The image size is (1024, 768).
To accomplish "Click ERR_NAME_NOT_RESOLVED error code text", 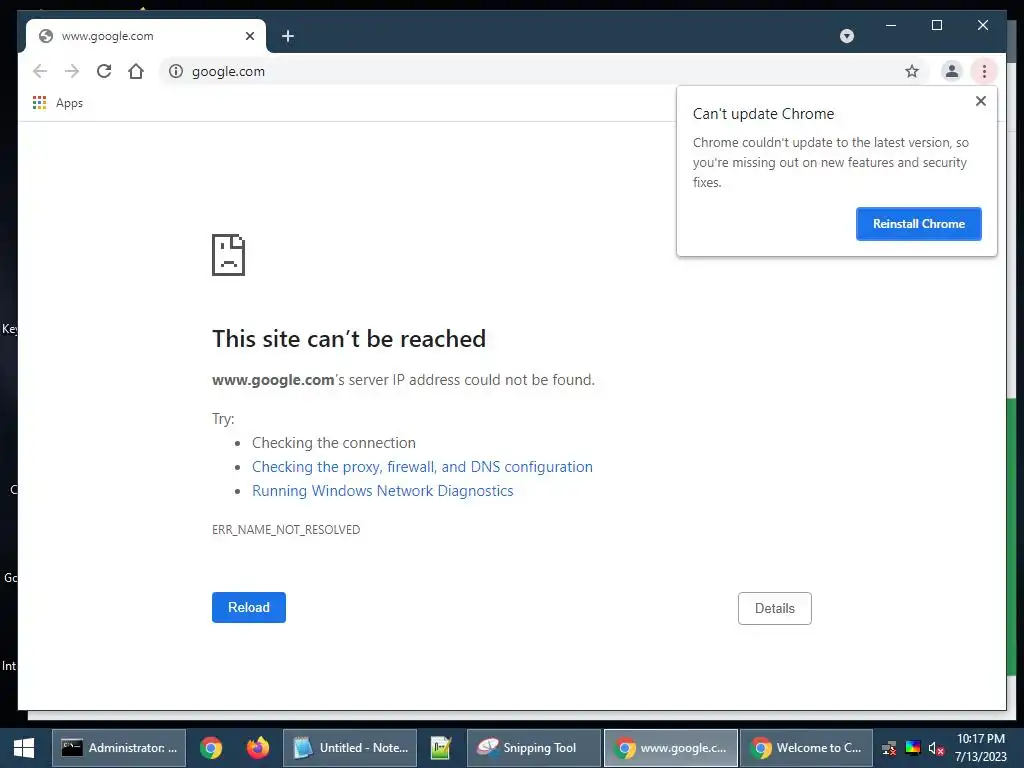I will 286,530.
